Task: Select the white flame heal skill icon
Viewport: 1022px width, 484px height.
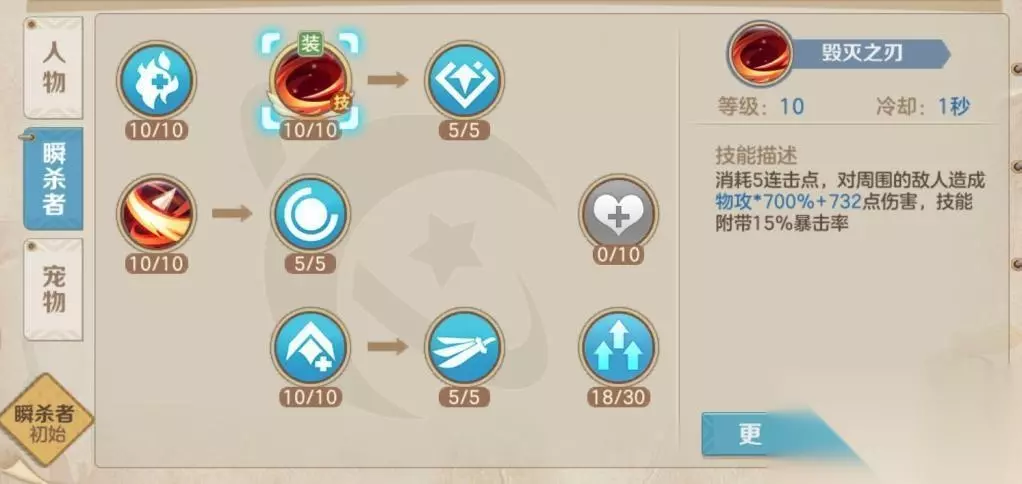Action: (x=156, y=80)
